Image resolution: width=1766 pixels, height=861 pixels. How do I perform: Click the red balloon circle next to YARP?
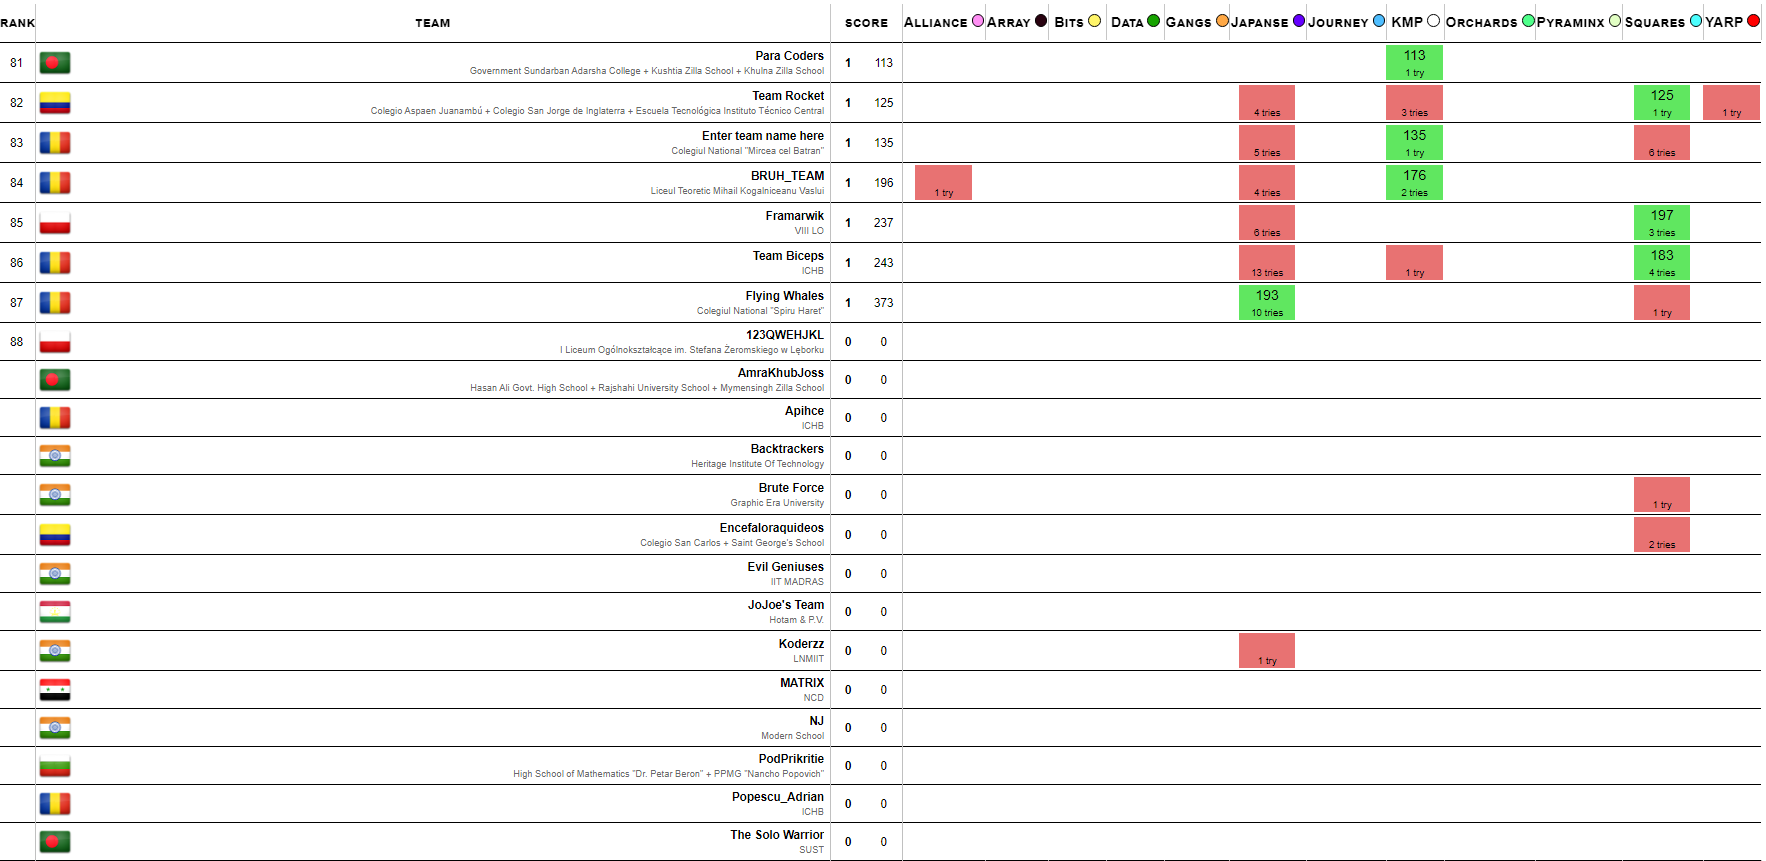(1753, 21)
